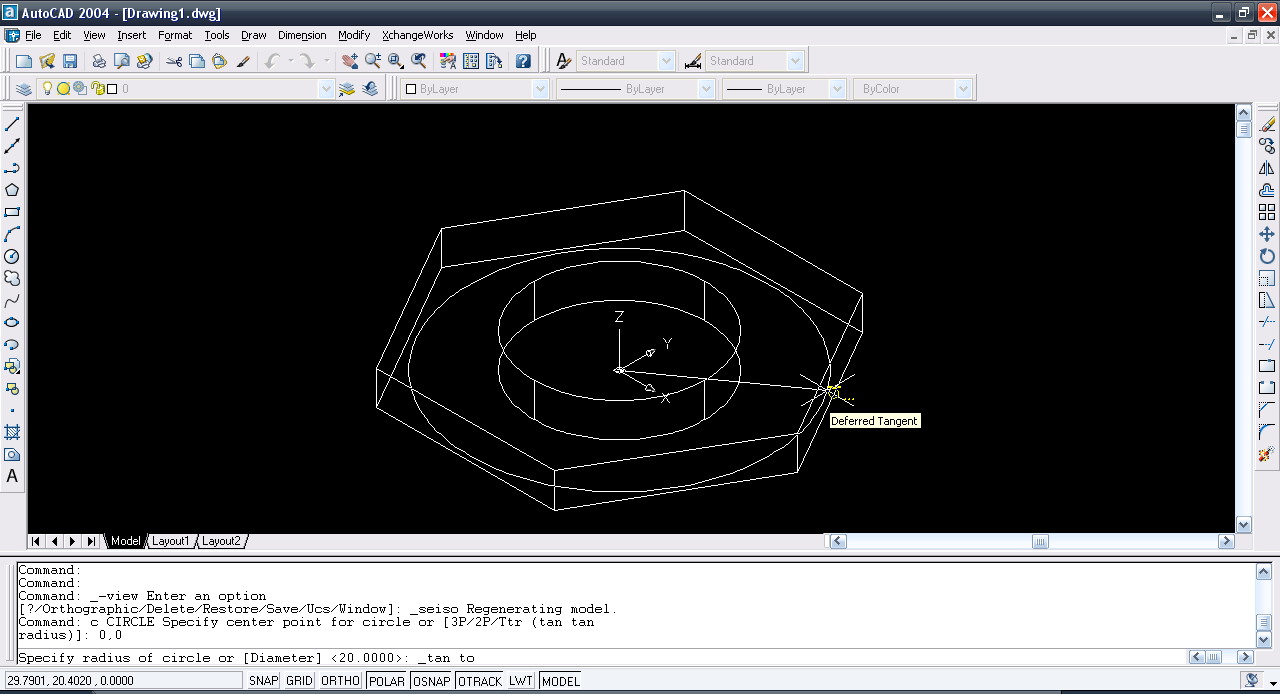The image size is (1280, 694).
Task: Select the Trim modify tool
Action: (x=1267, y=322)
